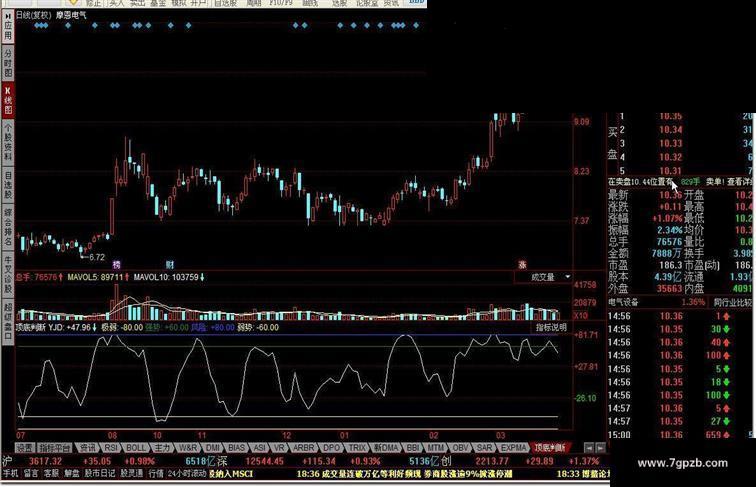
Task: Open 牛叉诊股 diagnosis sidebar tab
Action: [8, 275]
